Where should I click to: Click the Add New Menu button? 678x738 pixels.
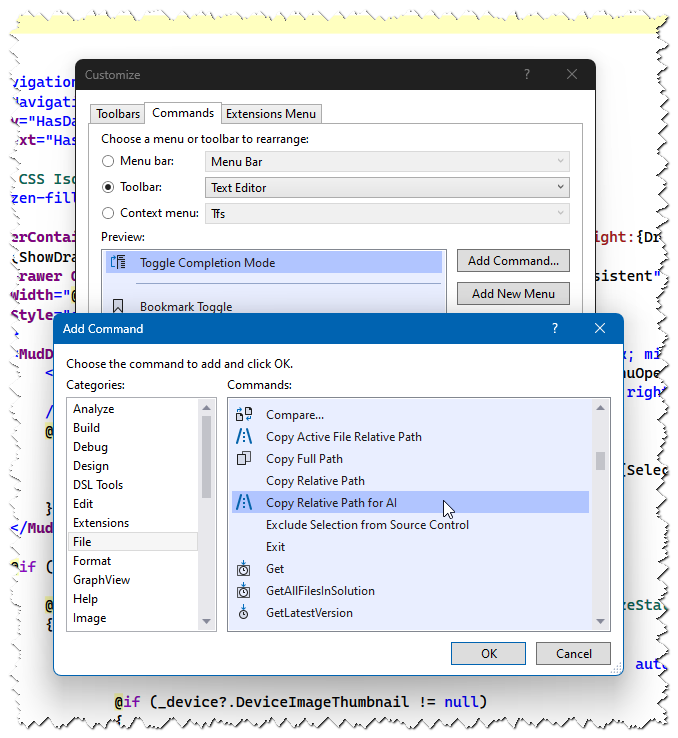512,294
